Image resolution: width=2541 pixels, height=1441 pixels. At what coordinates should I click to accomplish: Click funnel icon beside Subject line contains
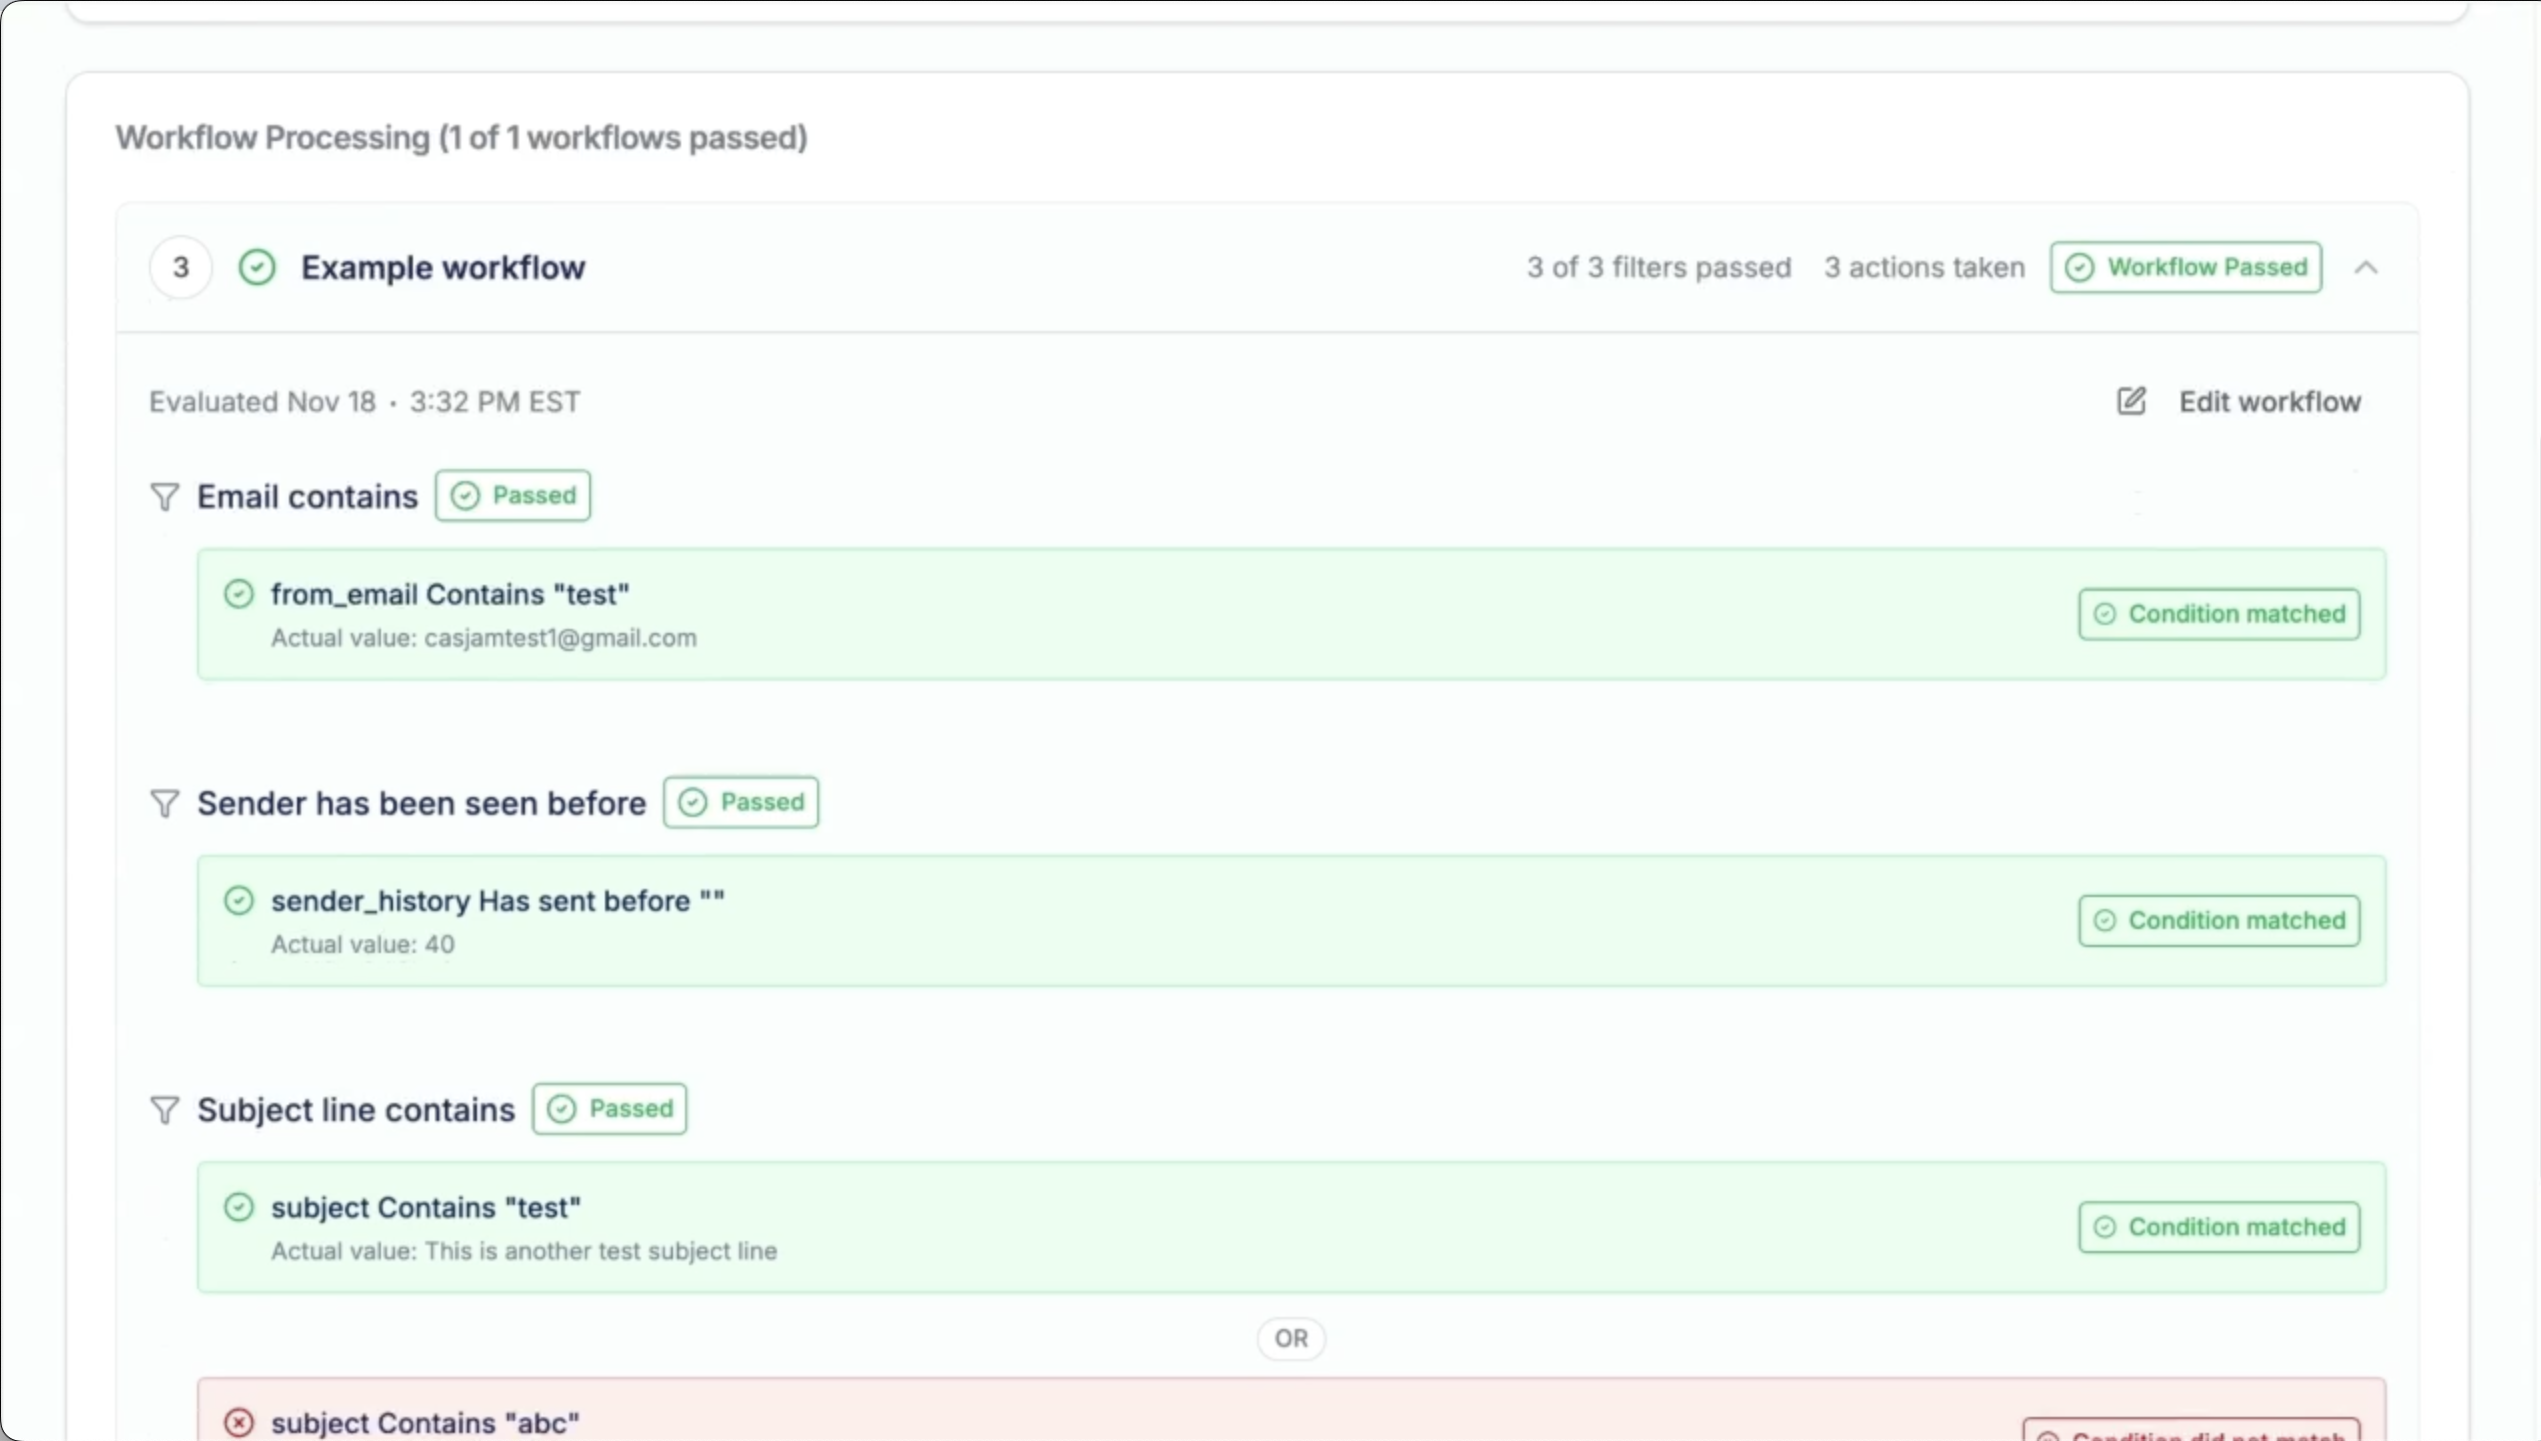pos(164,1110)
